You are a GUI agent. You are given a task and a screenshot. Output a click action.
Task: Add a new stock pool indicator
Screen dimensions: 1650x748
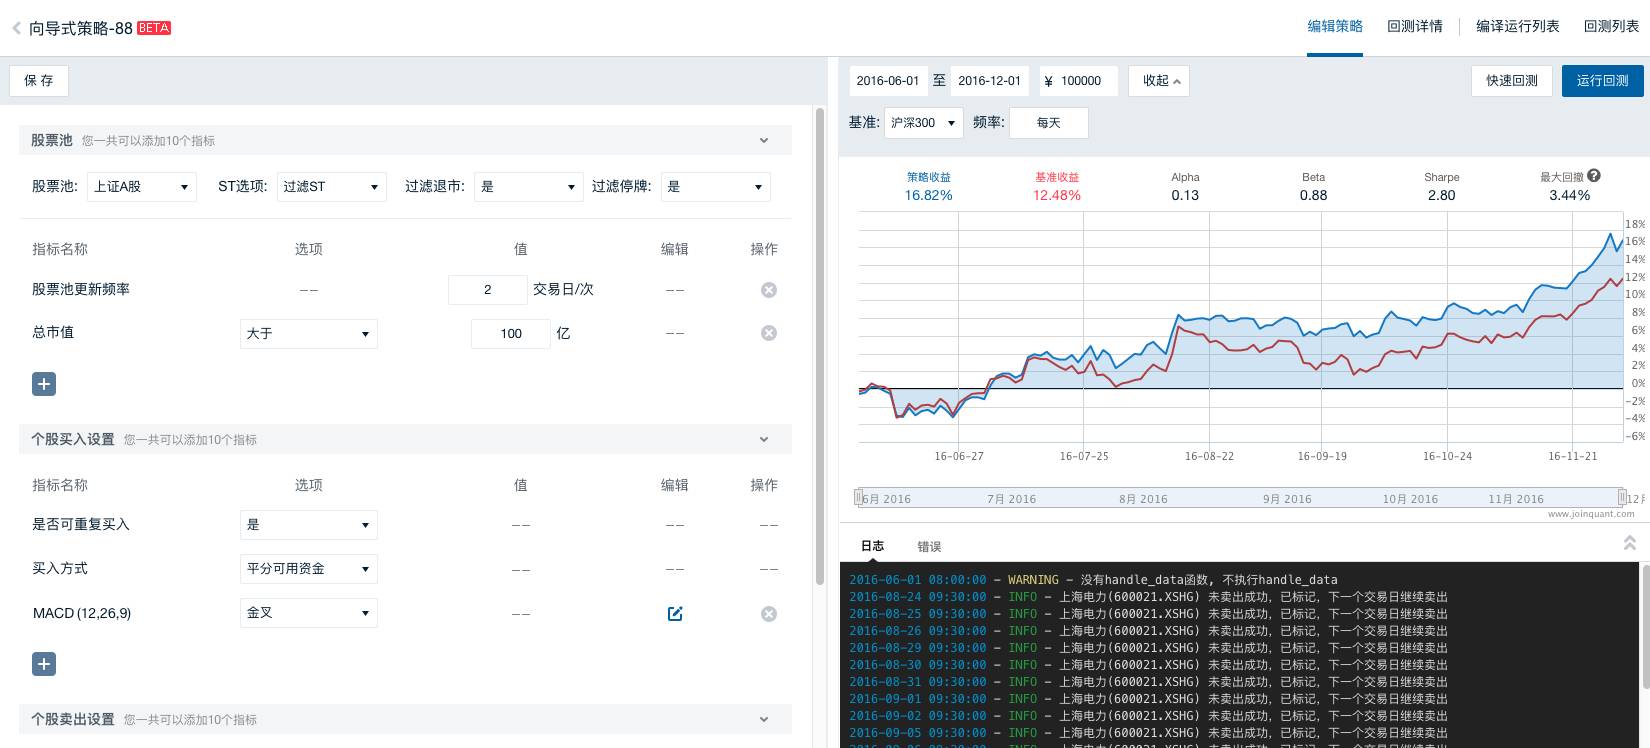(44, 384)
